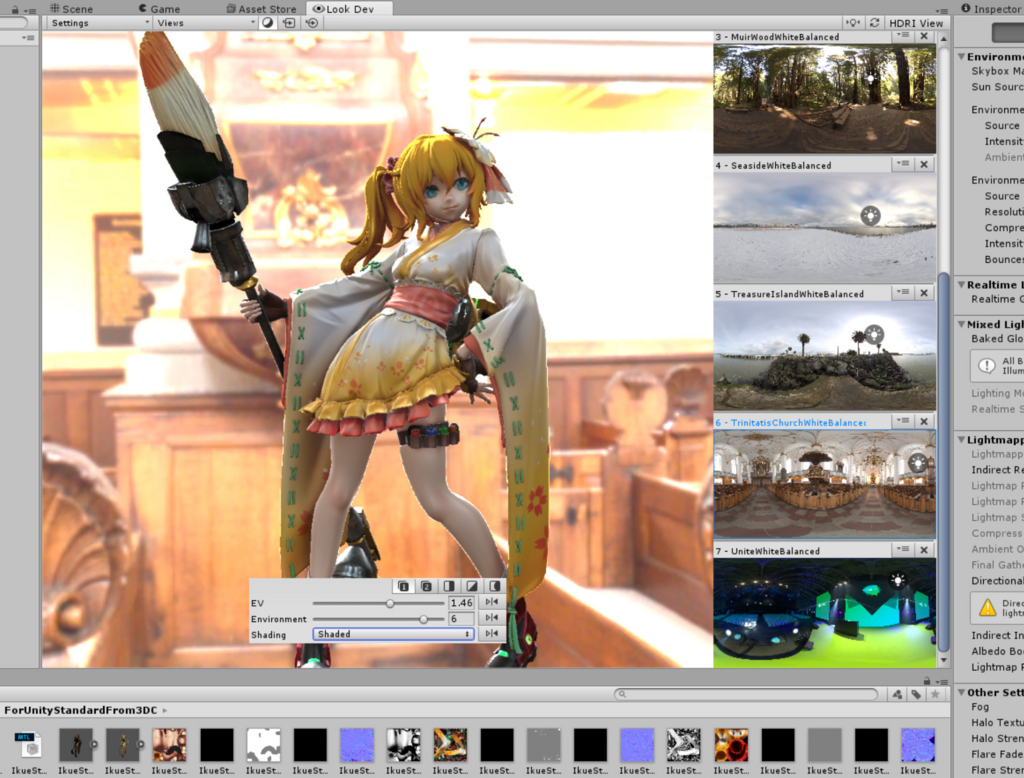Click the refresh icon beside HDRI View
This screenshot has height=778, width=1024.
pos(874,23)
